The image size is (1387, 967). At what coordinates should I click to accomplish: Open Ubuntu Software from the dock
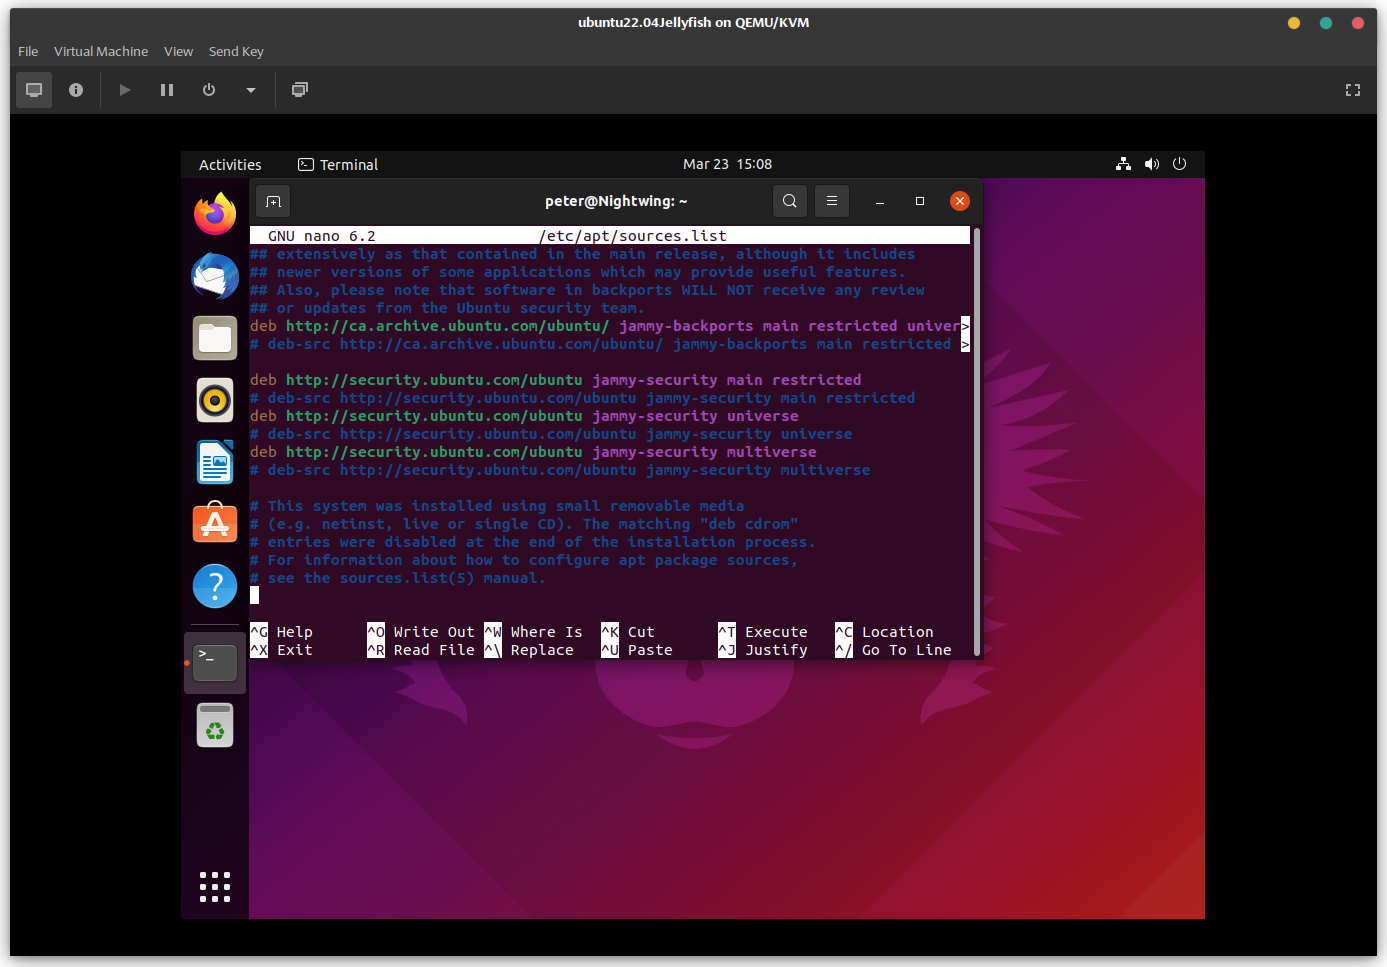tap(215, 524)
